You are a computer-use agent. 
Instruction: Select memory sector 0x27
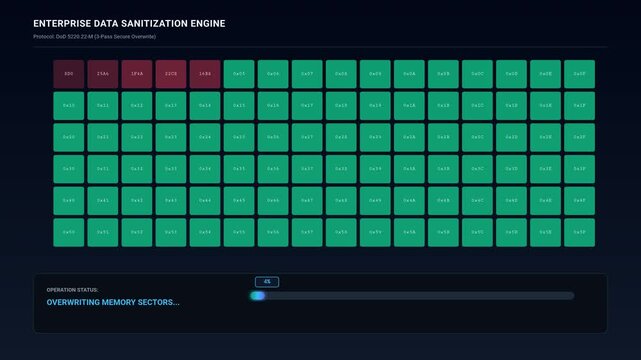pyautogui.click(x=307, y=137)
